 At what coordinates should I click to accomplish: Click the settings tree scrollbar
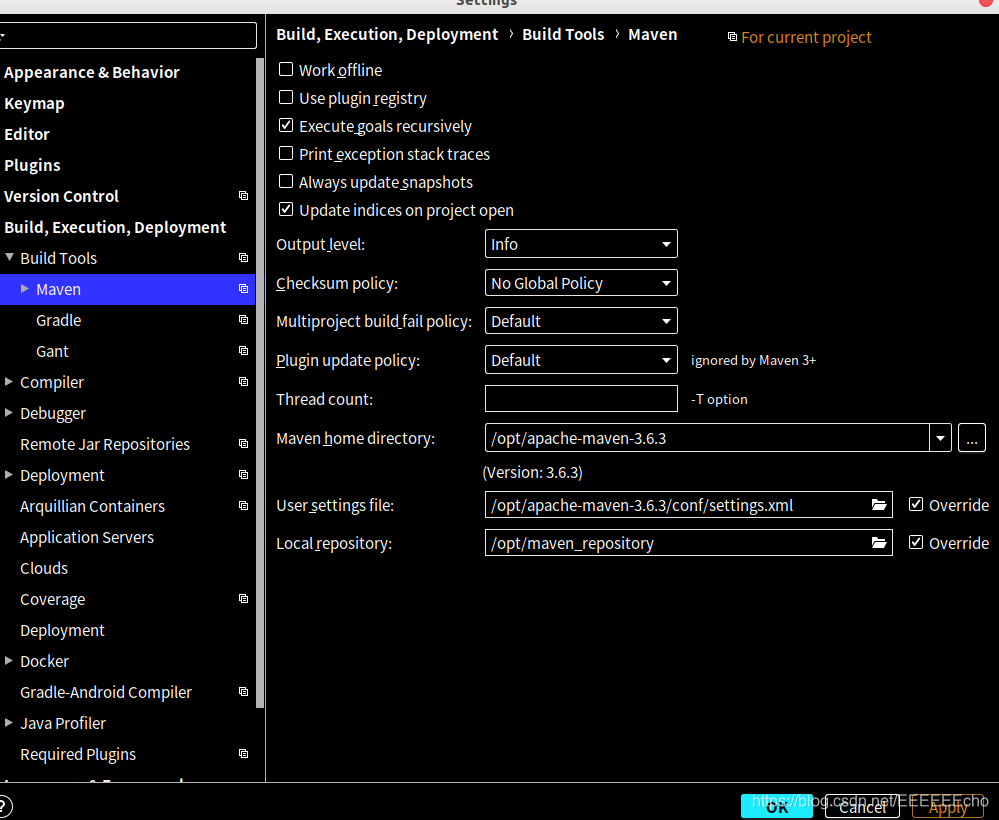260,382
